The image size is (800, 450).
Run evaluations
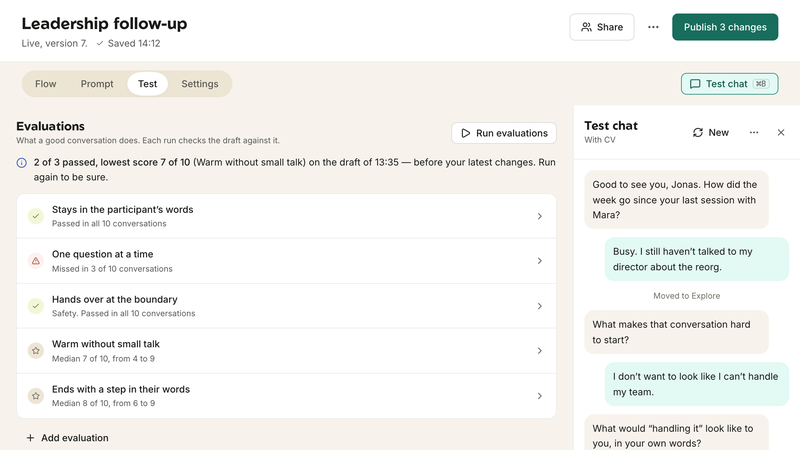[x=504, y=133]
